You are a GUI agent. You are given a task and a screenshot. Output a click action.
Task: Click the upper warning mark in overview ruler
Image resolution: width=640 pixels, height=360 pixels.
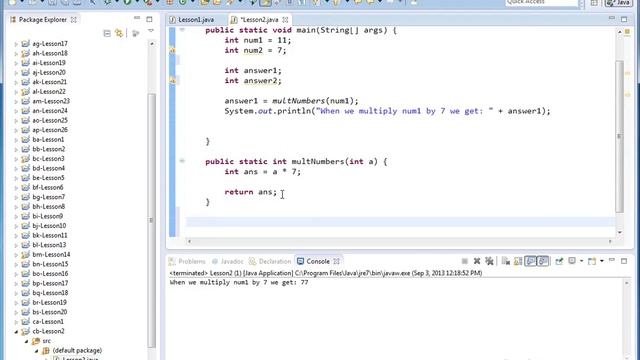(x=628, y=73)
